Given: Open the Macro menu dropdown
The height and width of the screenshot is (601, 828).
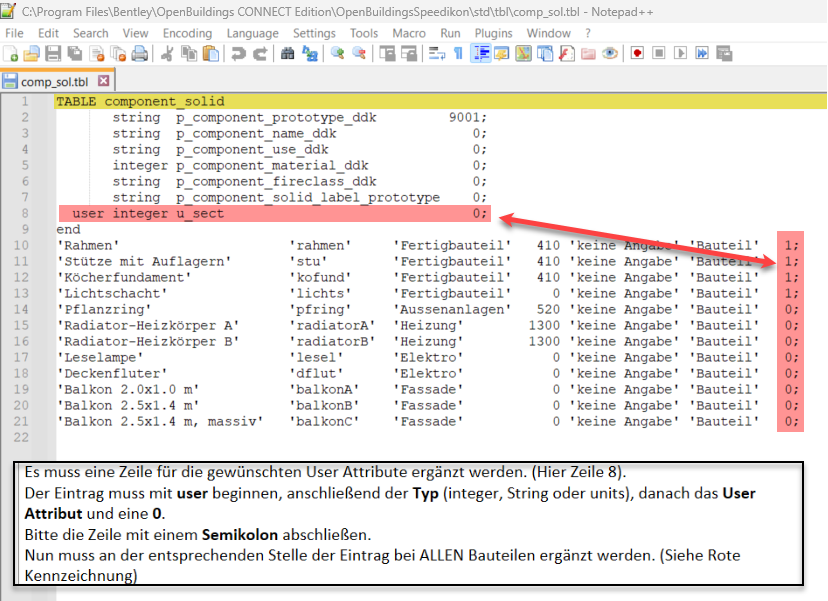Looking at the screenshot, I should tap(408, 33).
